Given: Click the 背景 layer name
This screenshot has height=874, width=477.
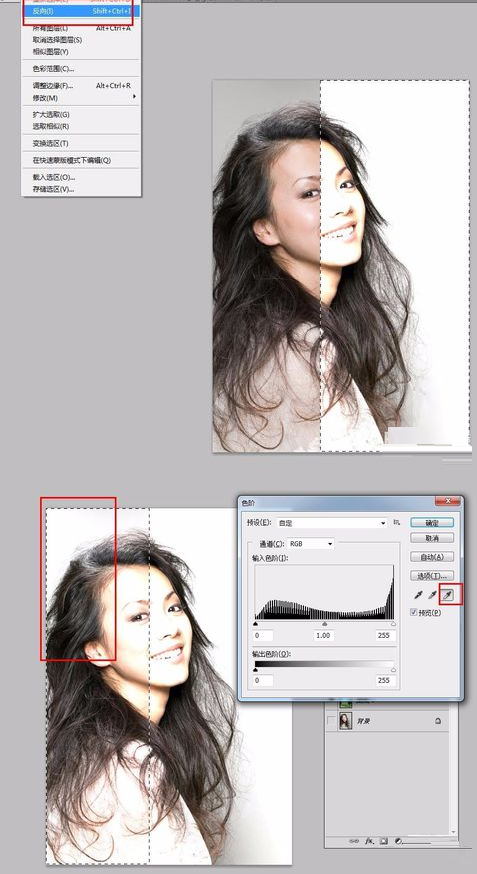Looking at the screenshot, I should click(x=363, y=721).
